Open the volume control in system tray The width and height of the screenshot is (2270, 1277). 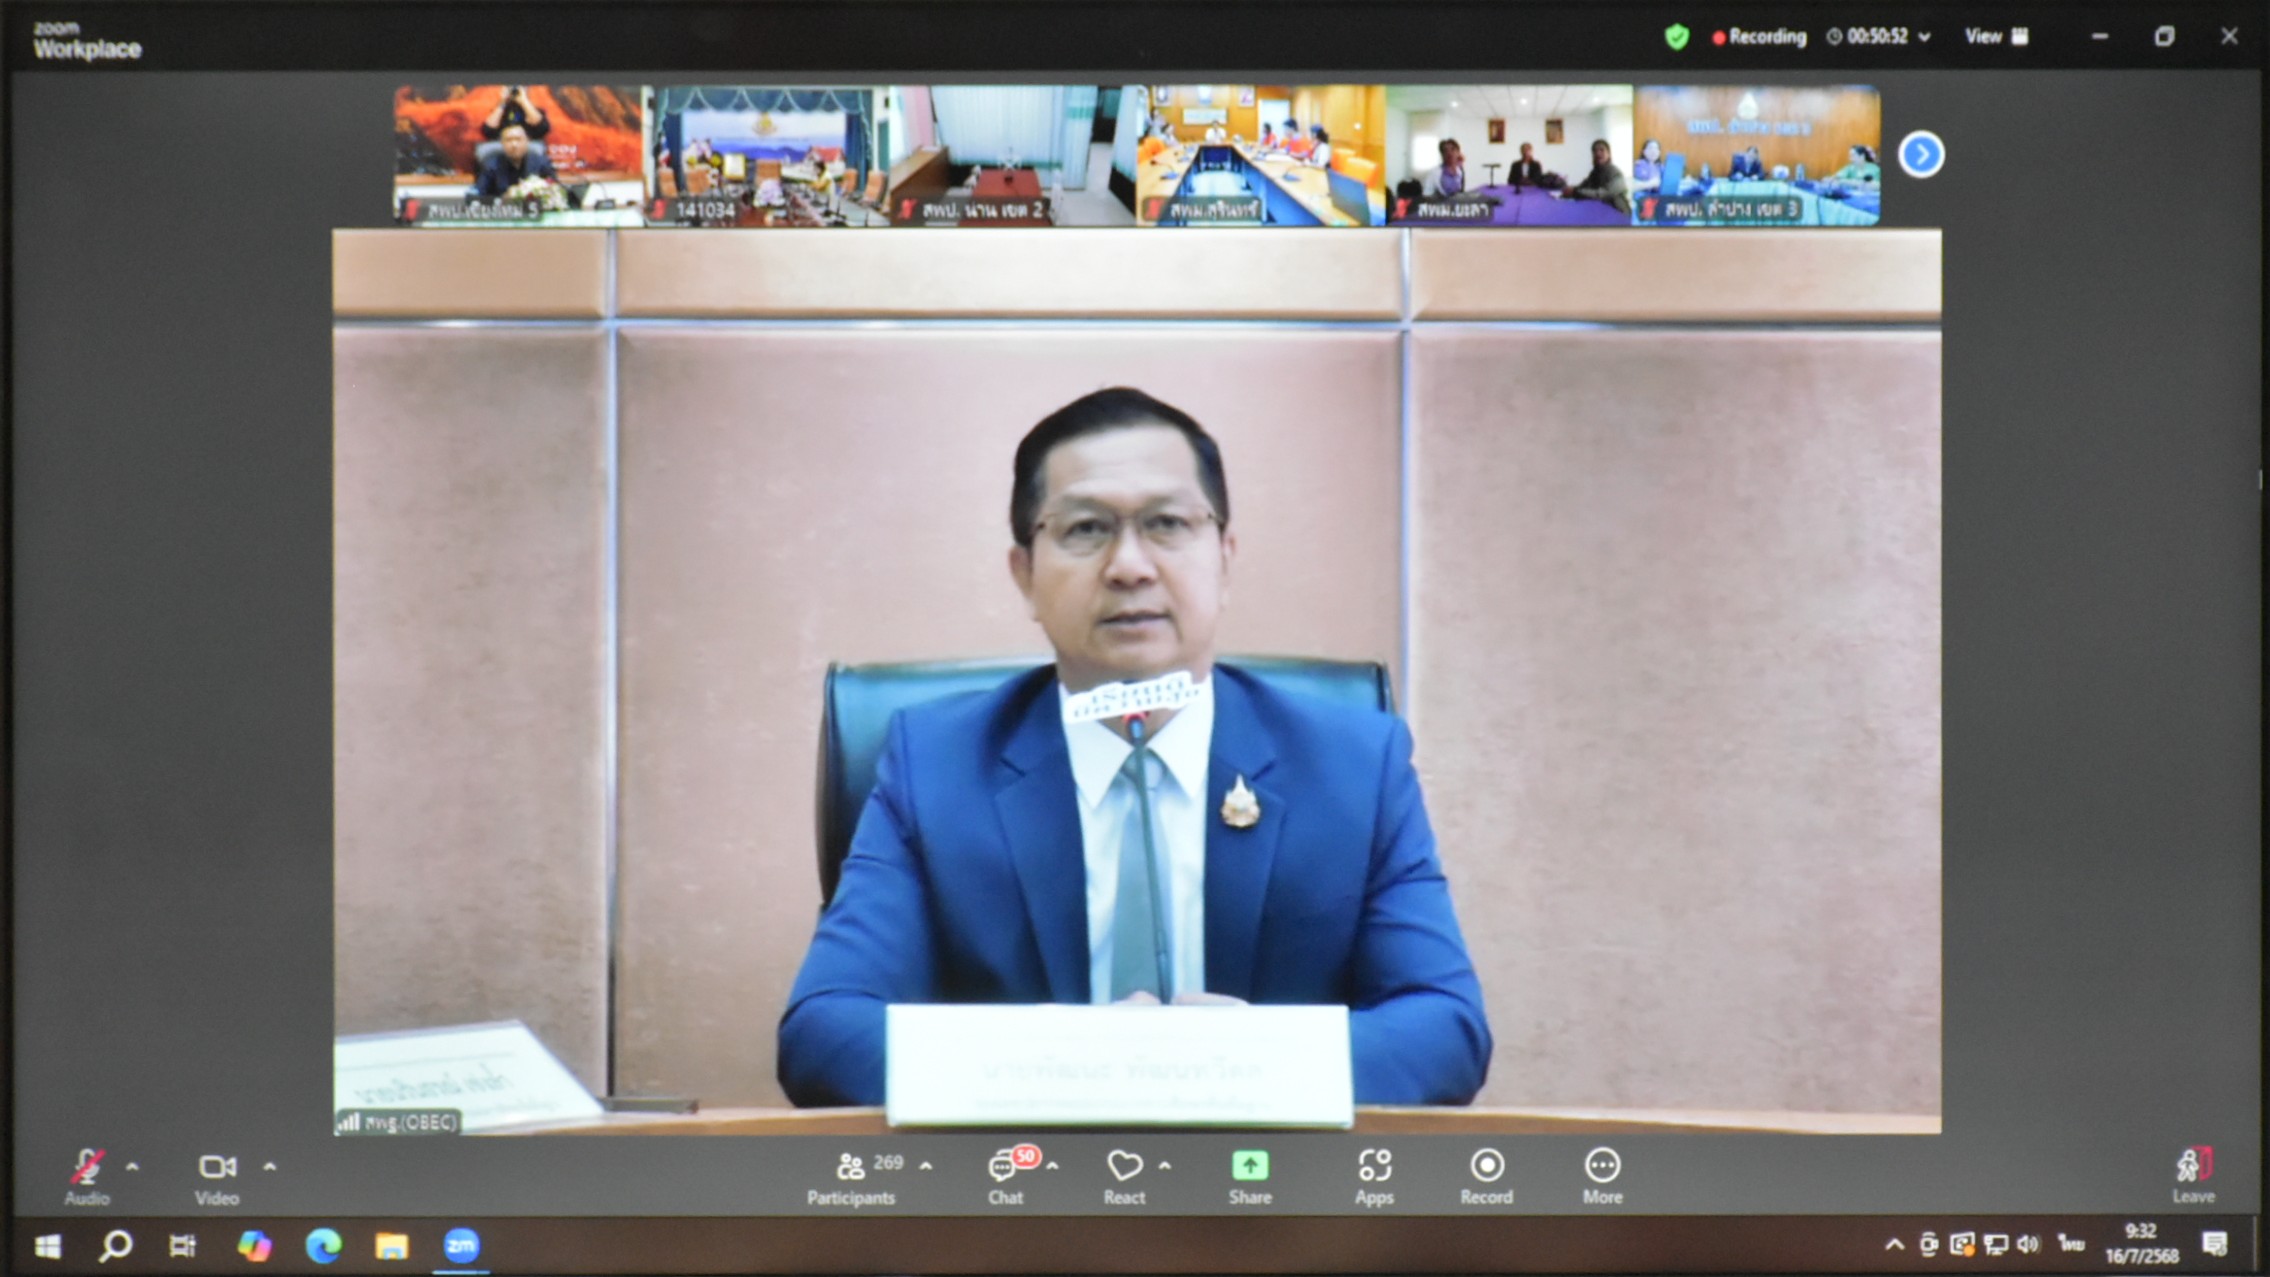(x=2029, y=1245)
